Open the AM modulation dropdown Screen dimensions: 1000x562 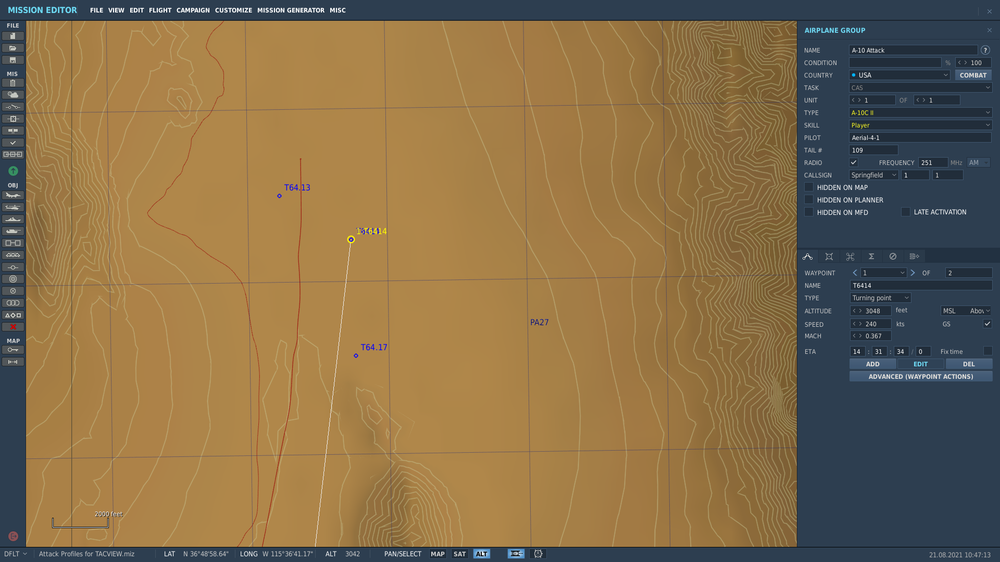pos(978,163)
